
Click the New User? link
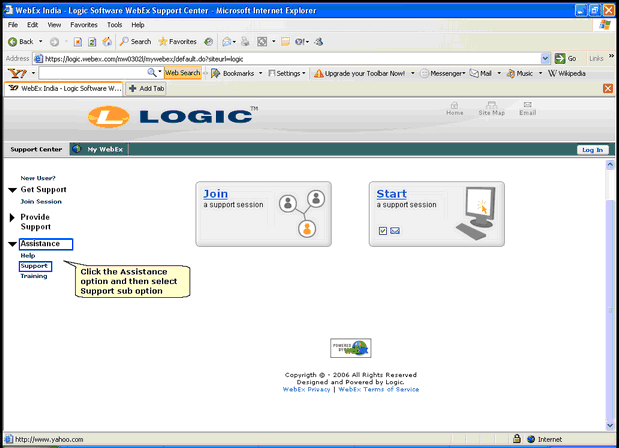[38, 178]
